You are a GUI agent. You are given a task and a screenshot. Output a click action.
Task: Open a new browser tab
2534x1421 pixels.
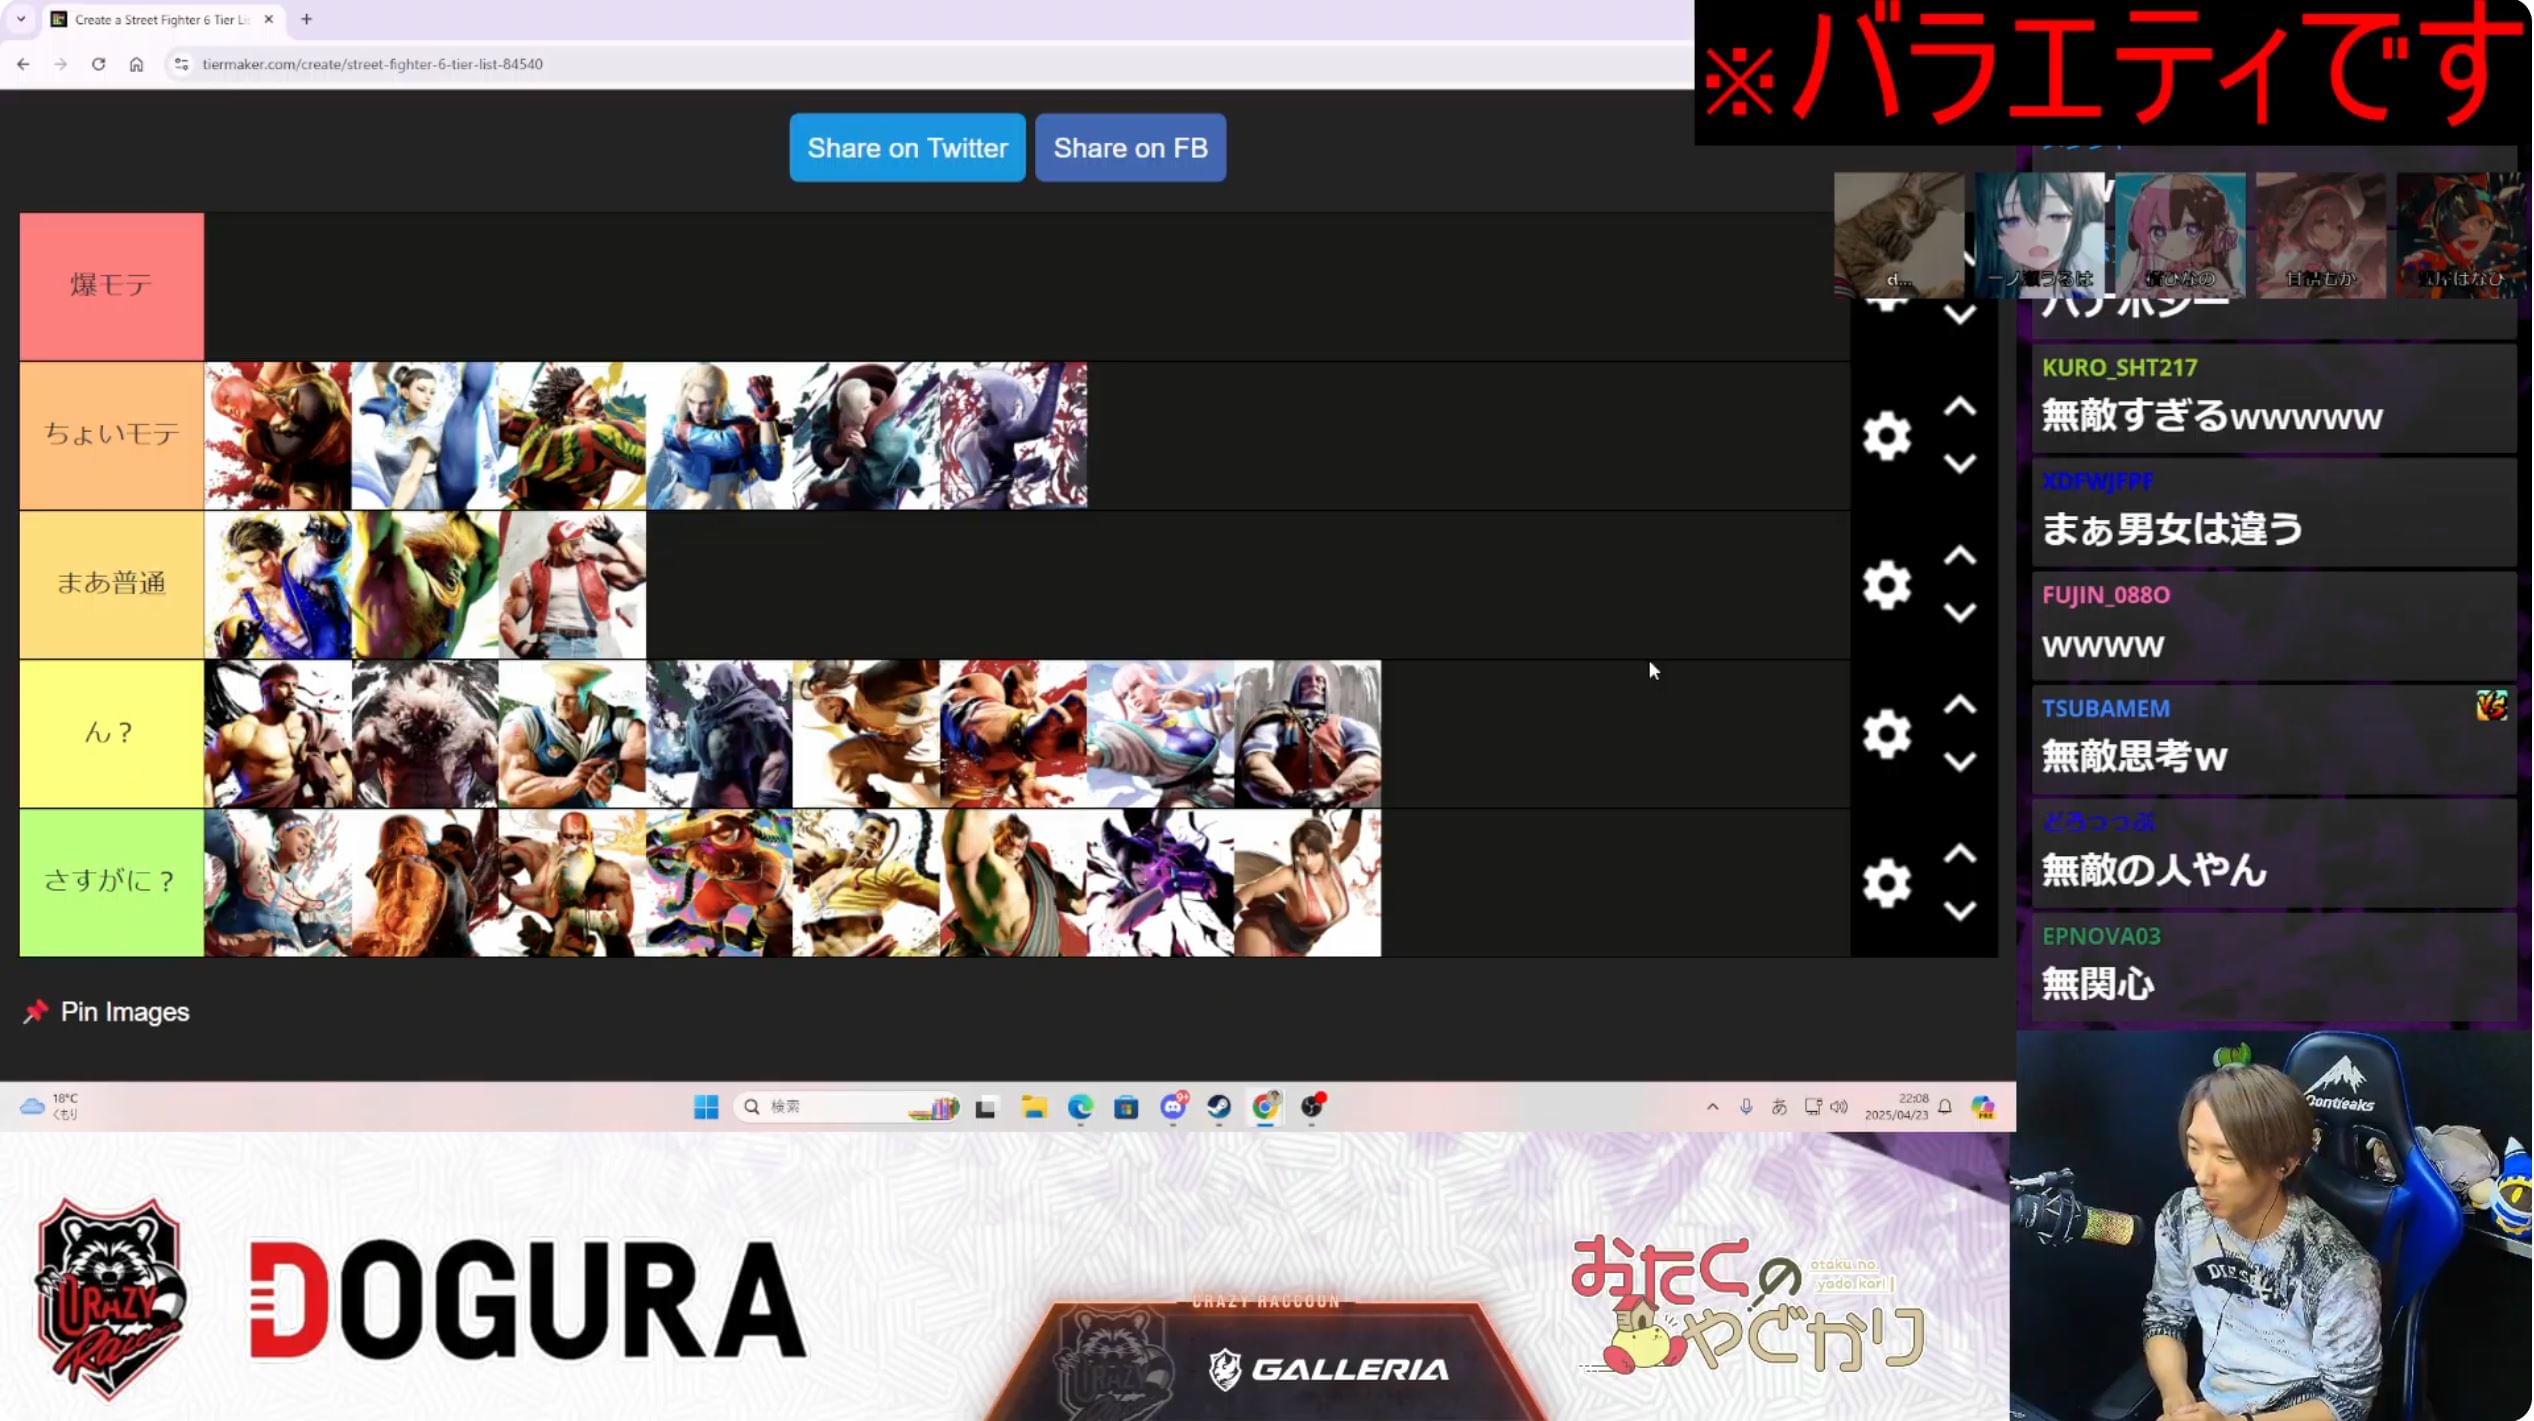click(306, 19)
